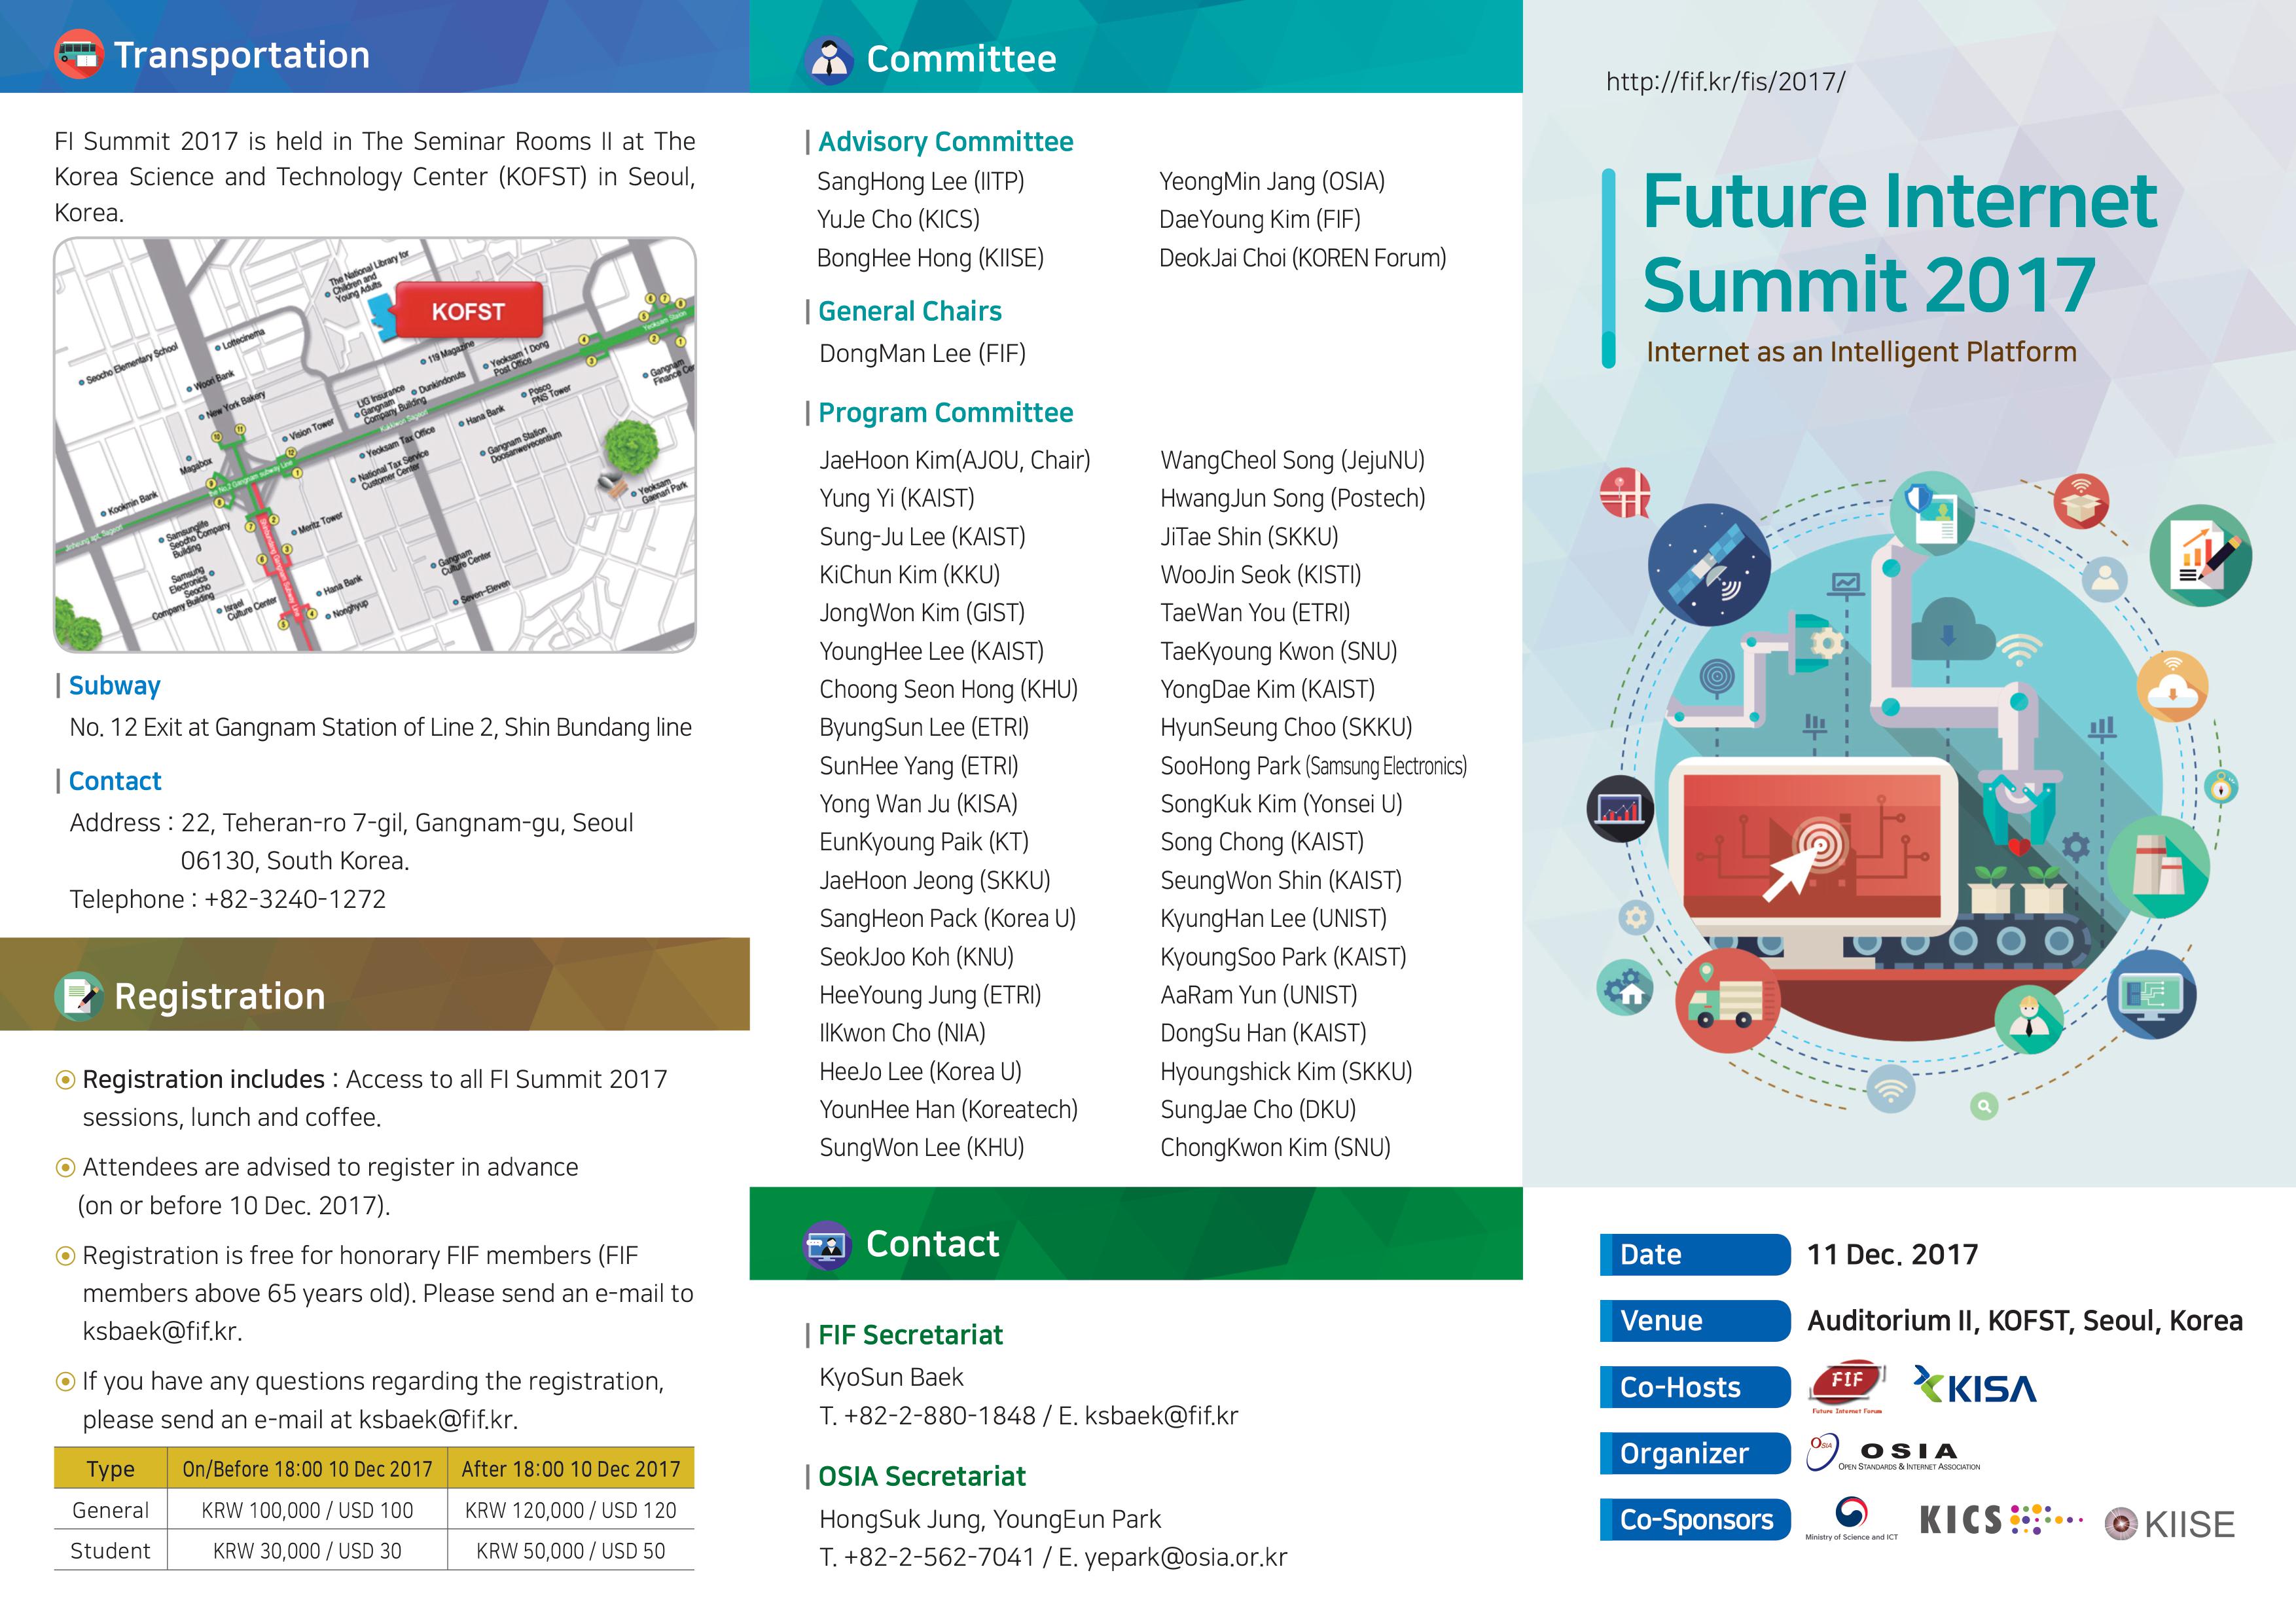This screenshot has width=2296, height=1624.
Task: Click the blue Venue label
Action: pos(1695,1321)
